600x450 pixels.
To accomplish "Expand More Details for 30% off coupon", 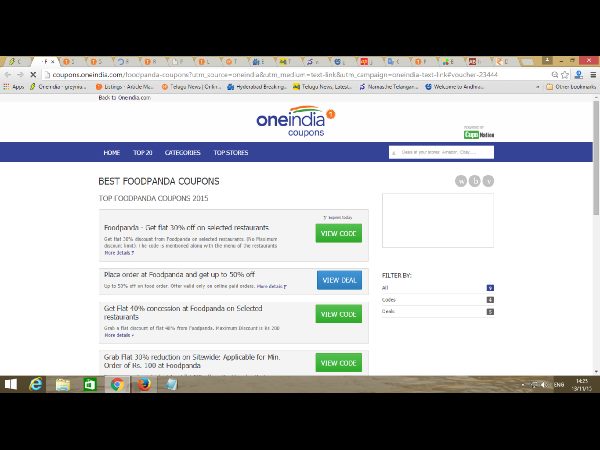I will click(x=117, y=253).
